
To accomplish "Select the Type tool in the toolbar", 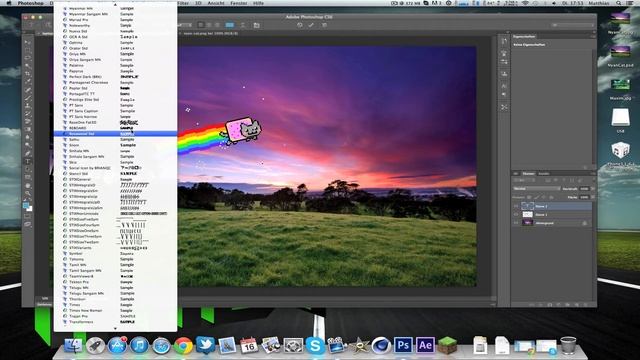I will click(x=28, y=162).
